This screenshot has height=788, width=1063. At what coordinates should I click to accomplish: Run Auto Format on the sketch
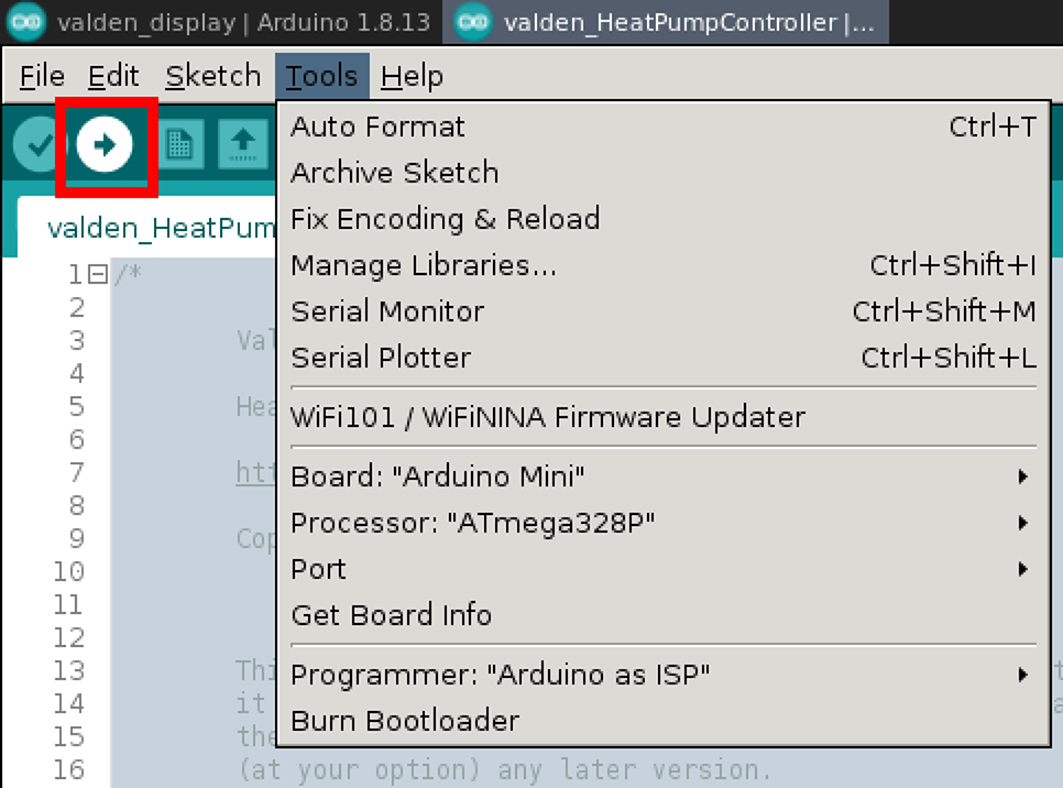pos(377,126)
